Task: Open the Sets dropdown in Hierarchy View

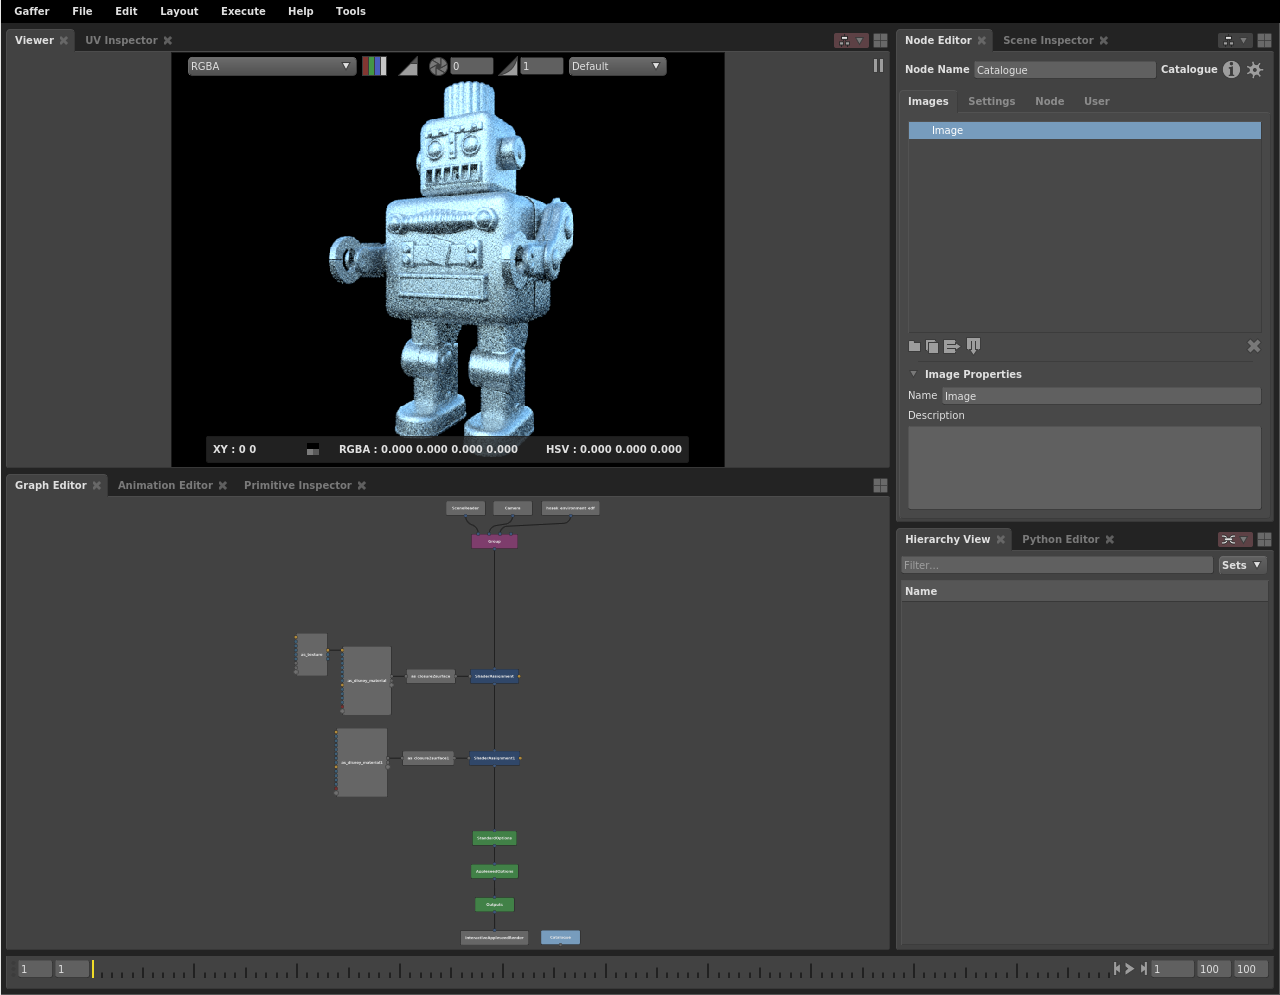Action: (1241, 565)
